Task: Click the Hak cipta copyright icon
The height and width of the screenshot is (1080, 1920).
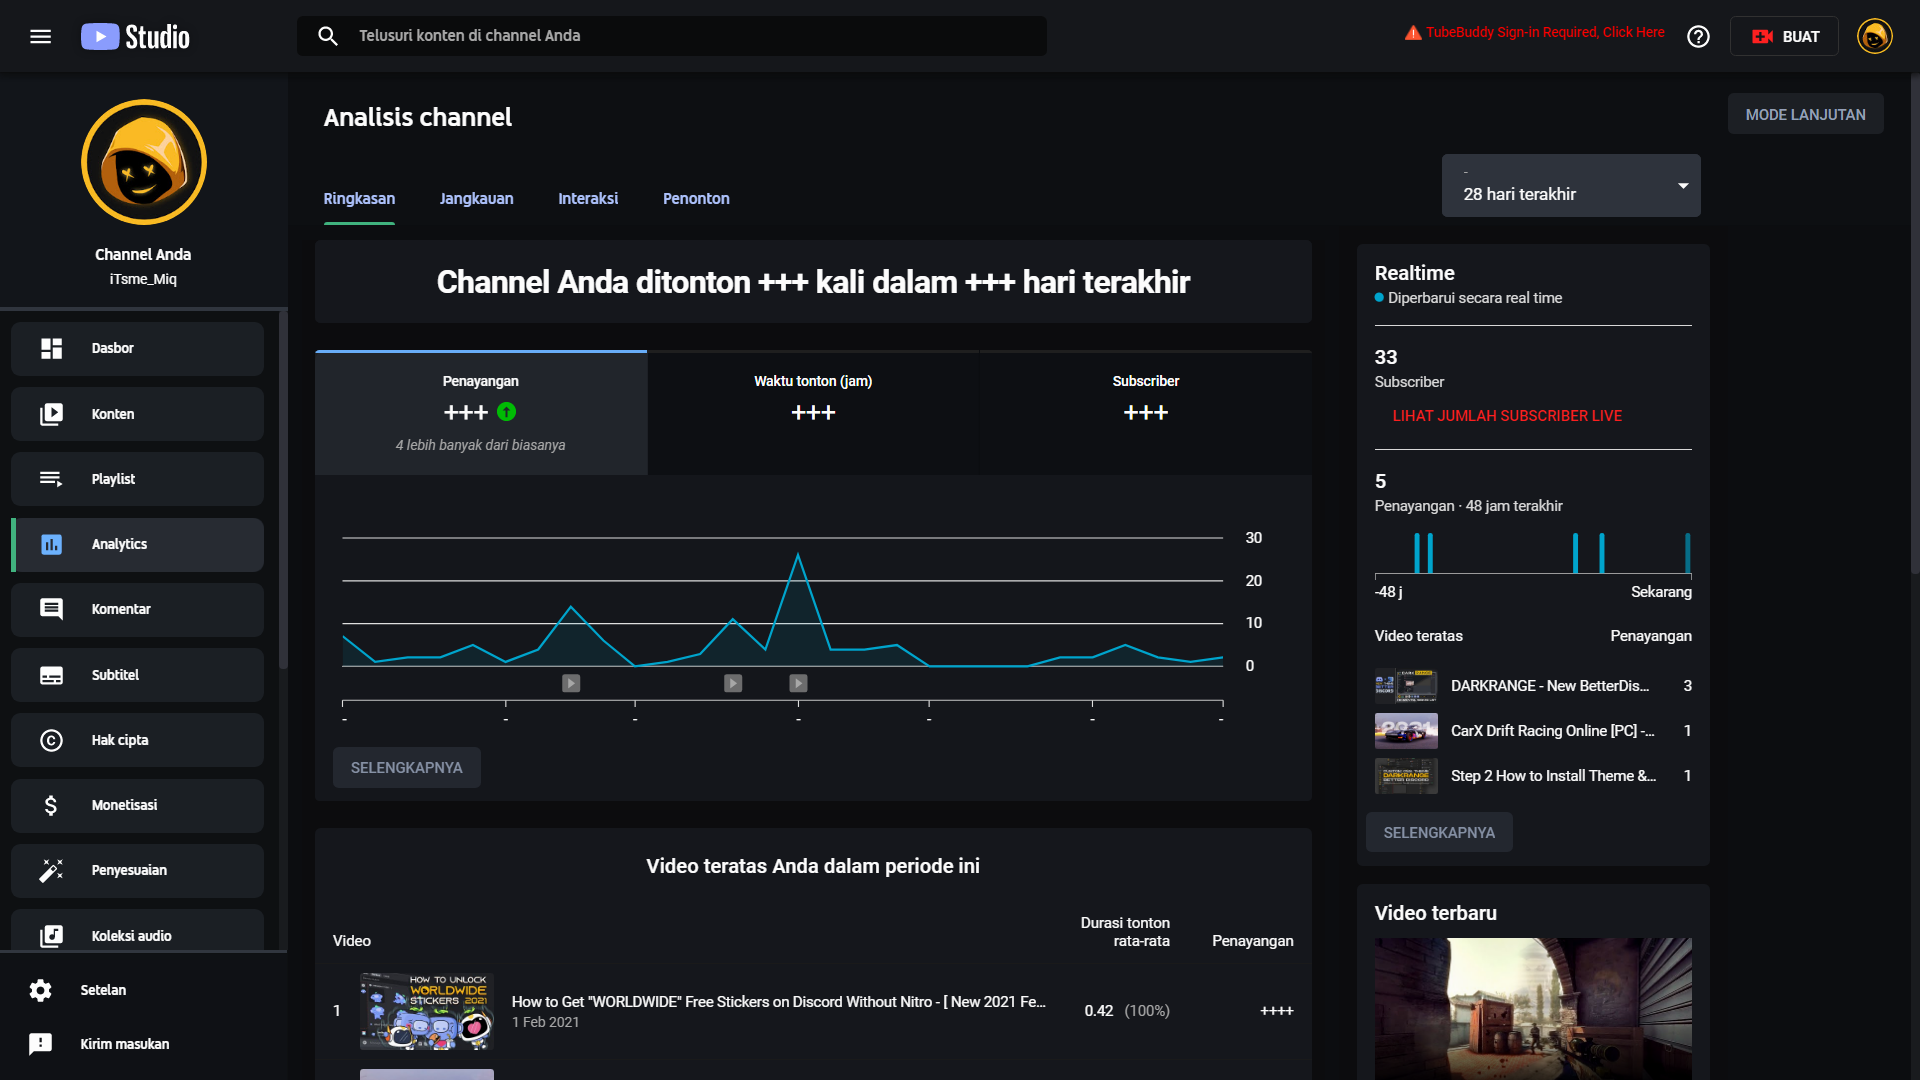Action: (51, 740)
